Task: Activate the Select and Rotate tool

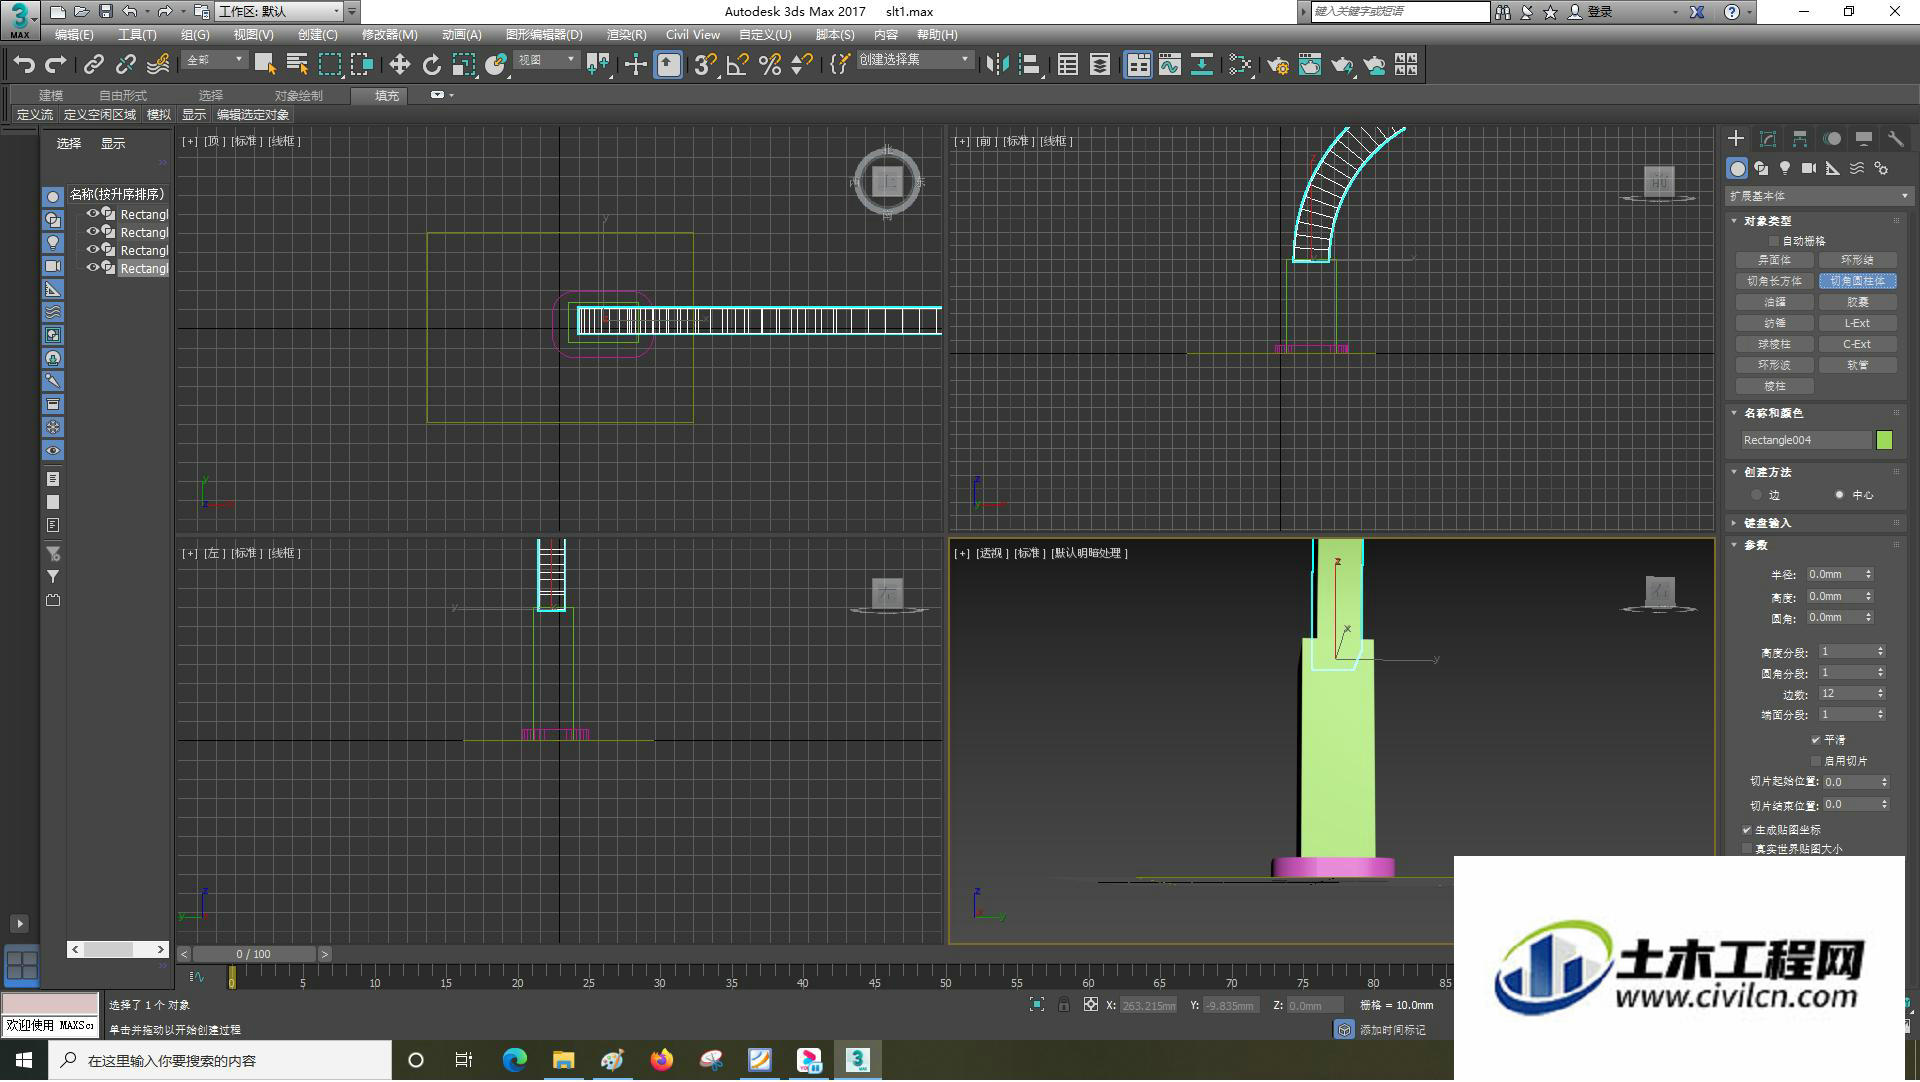Action: 431,65
